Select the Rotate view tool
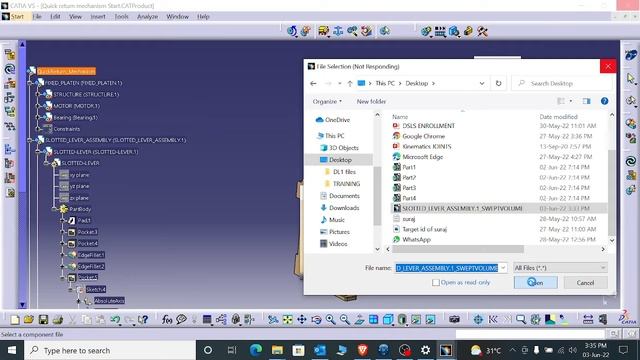 click(316, 320)
